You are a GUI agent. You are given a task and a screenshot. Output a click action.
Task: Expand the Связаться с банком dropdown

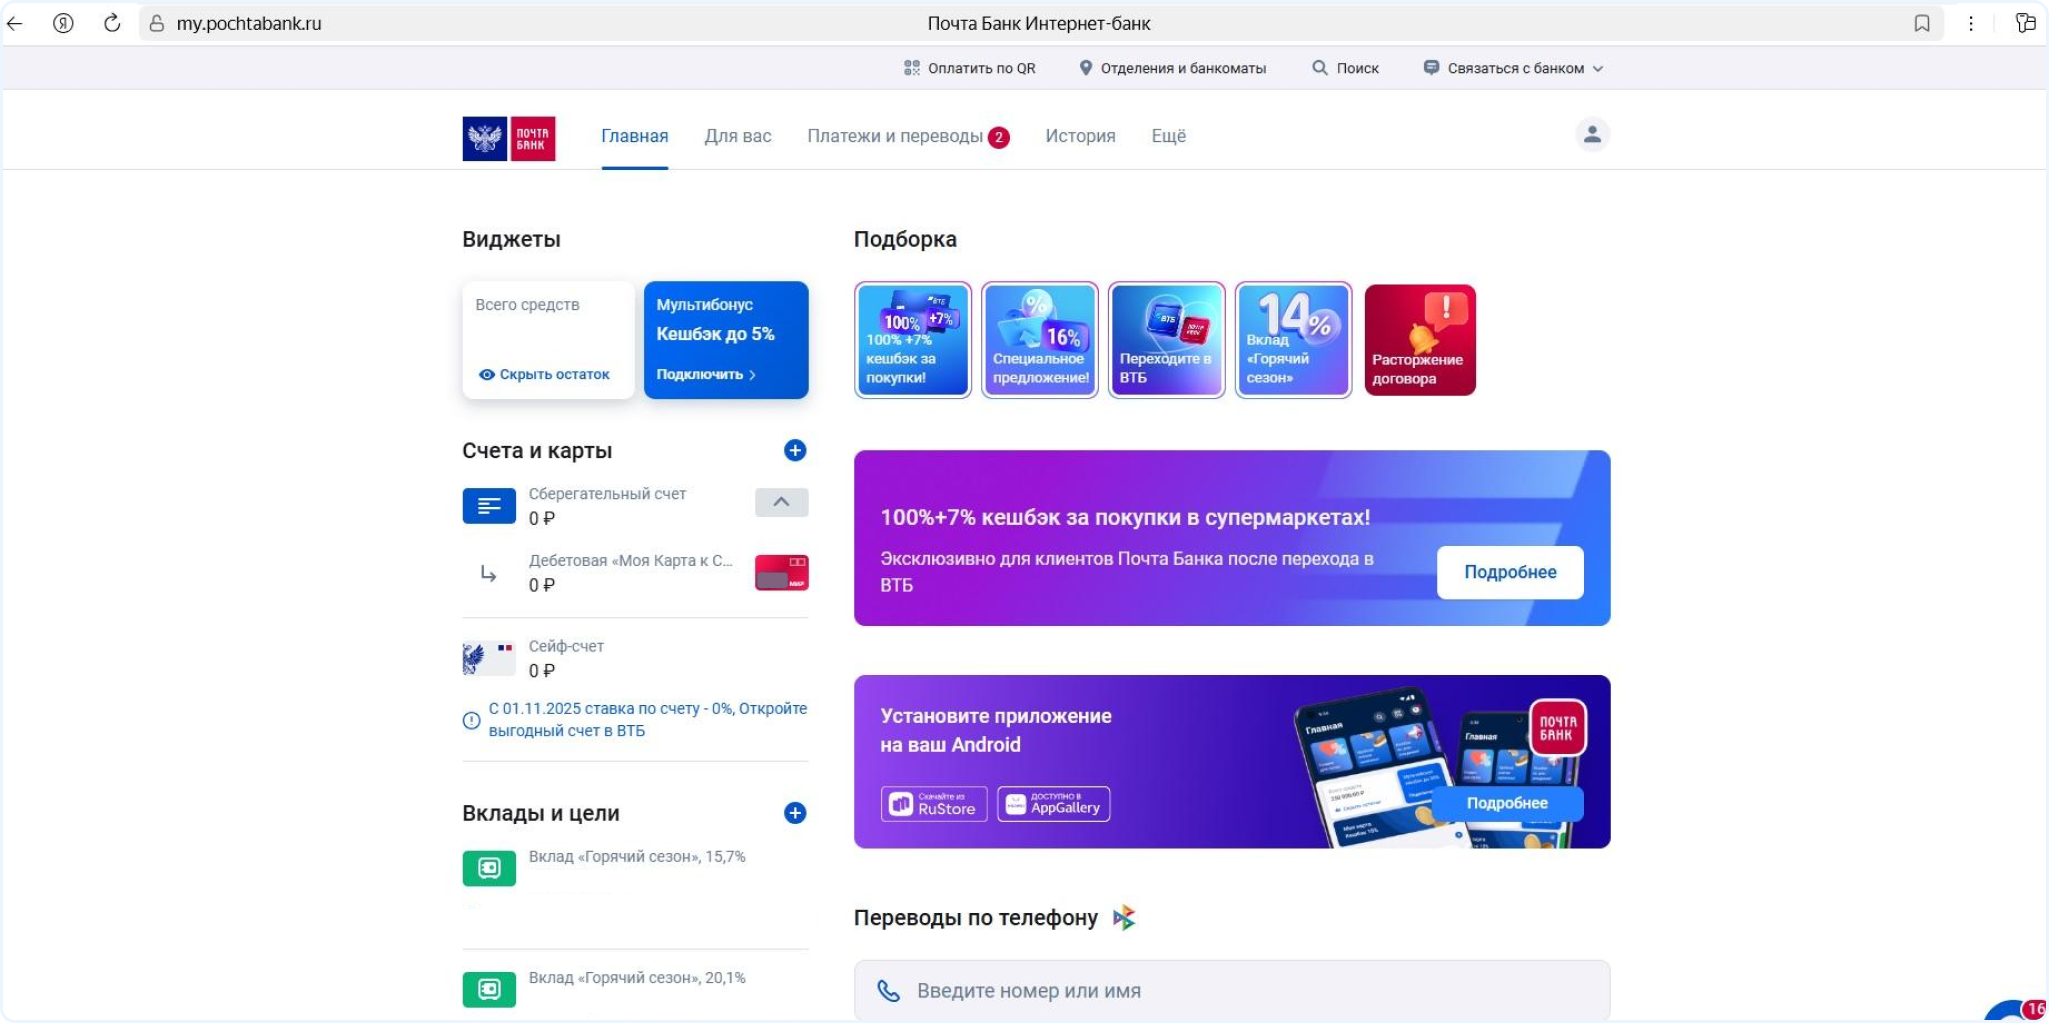pyautogui.click(x=1513, y=68)
